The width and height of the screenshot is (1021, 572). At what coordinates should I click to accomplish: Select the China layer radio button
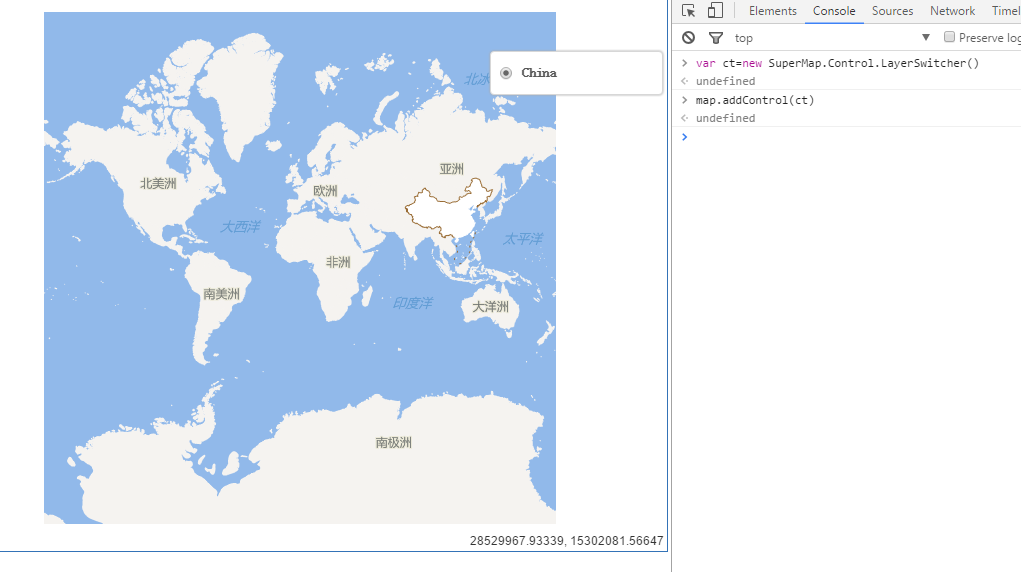click(506, 73)
